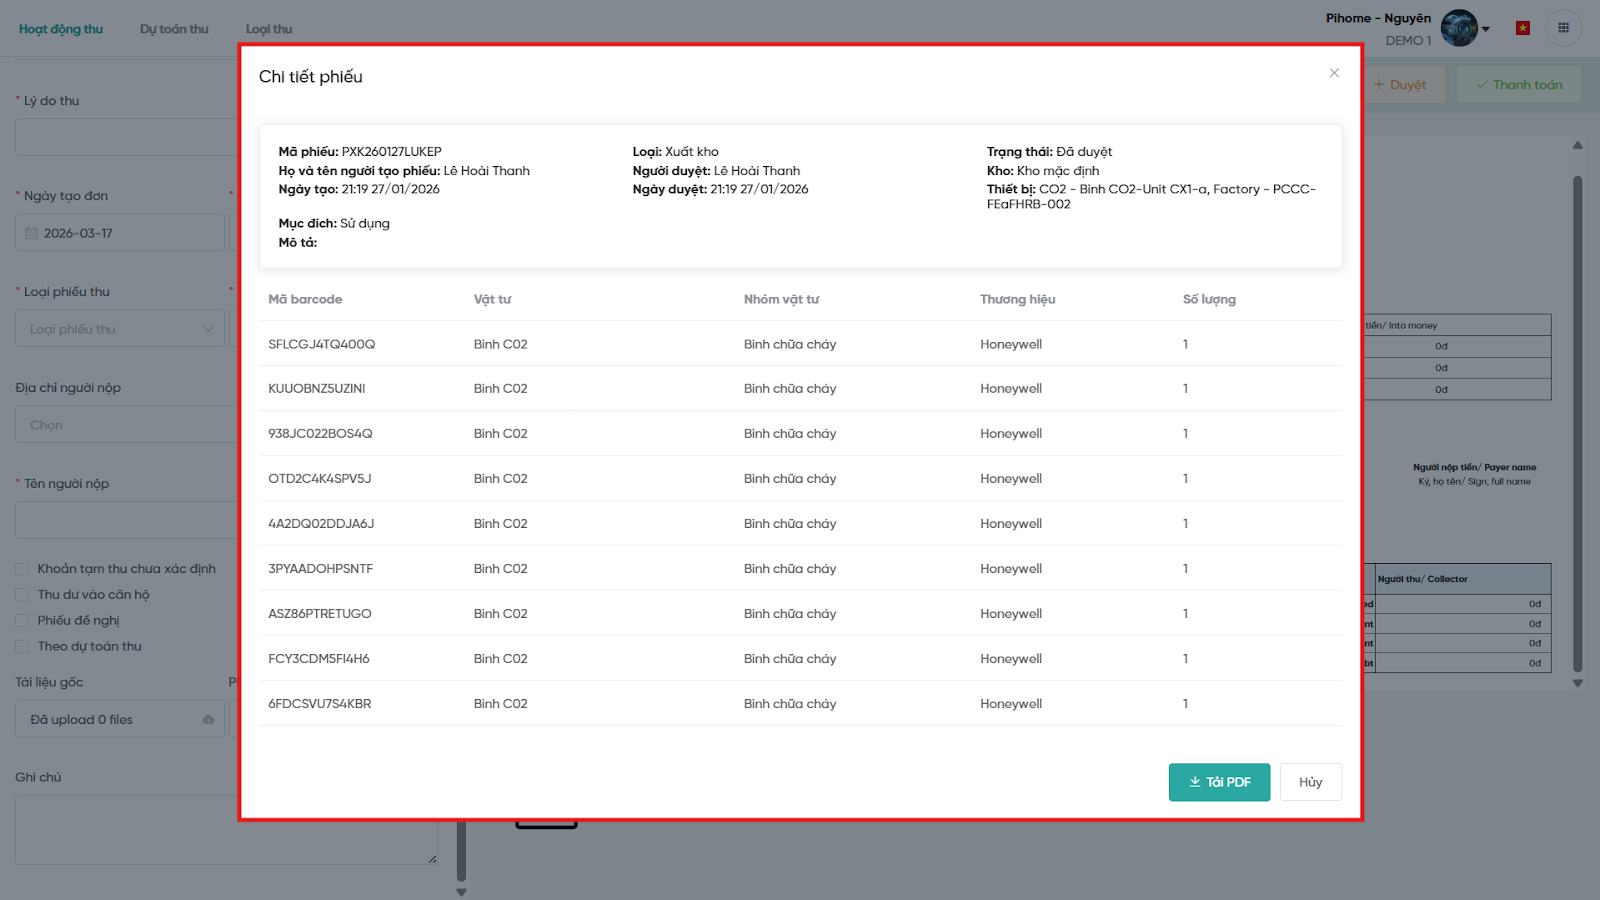This screenshot has width=1600, height=900.
Task: Open the Loại thu tab
Action: point(268,29)
